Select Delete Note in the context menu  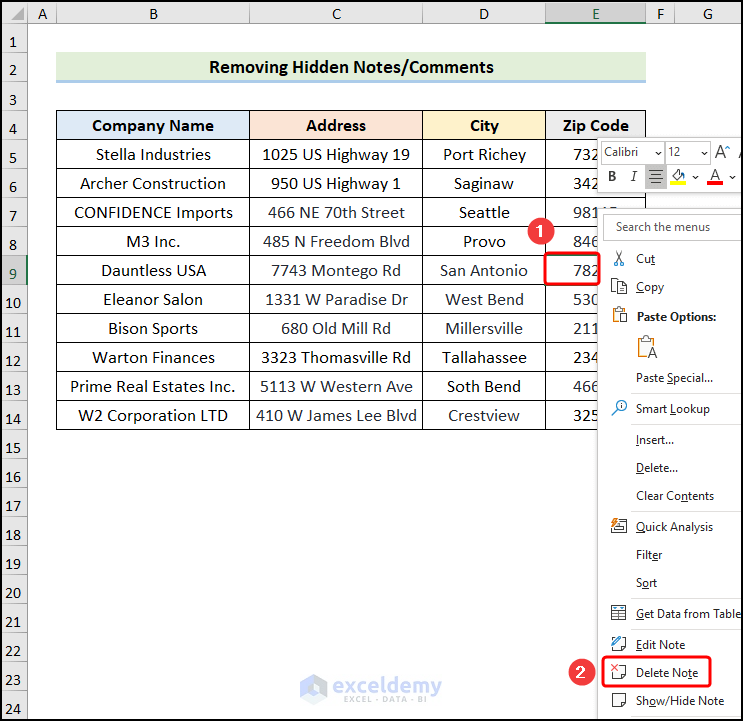pos(667,672)
